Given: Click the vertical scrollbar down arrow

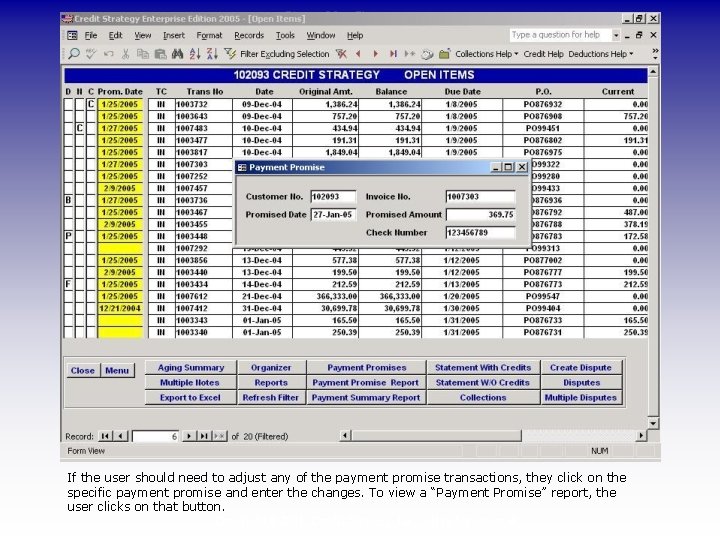Looking at the screenshot, I should [x=653, y=423].
